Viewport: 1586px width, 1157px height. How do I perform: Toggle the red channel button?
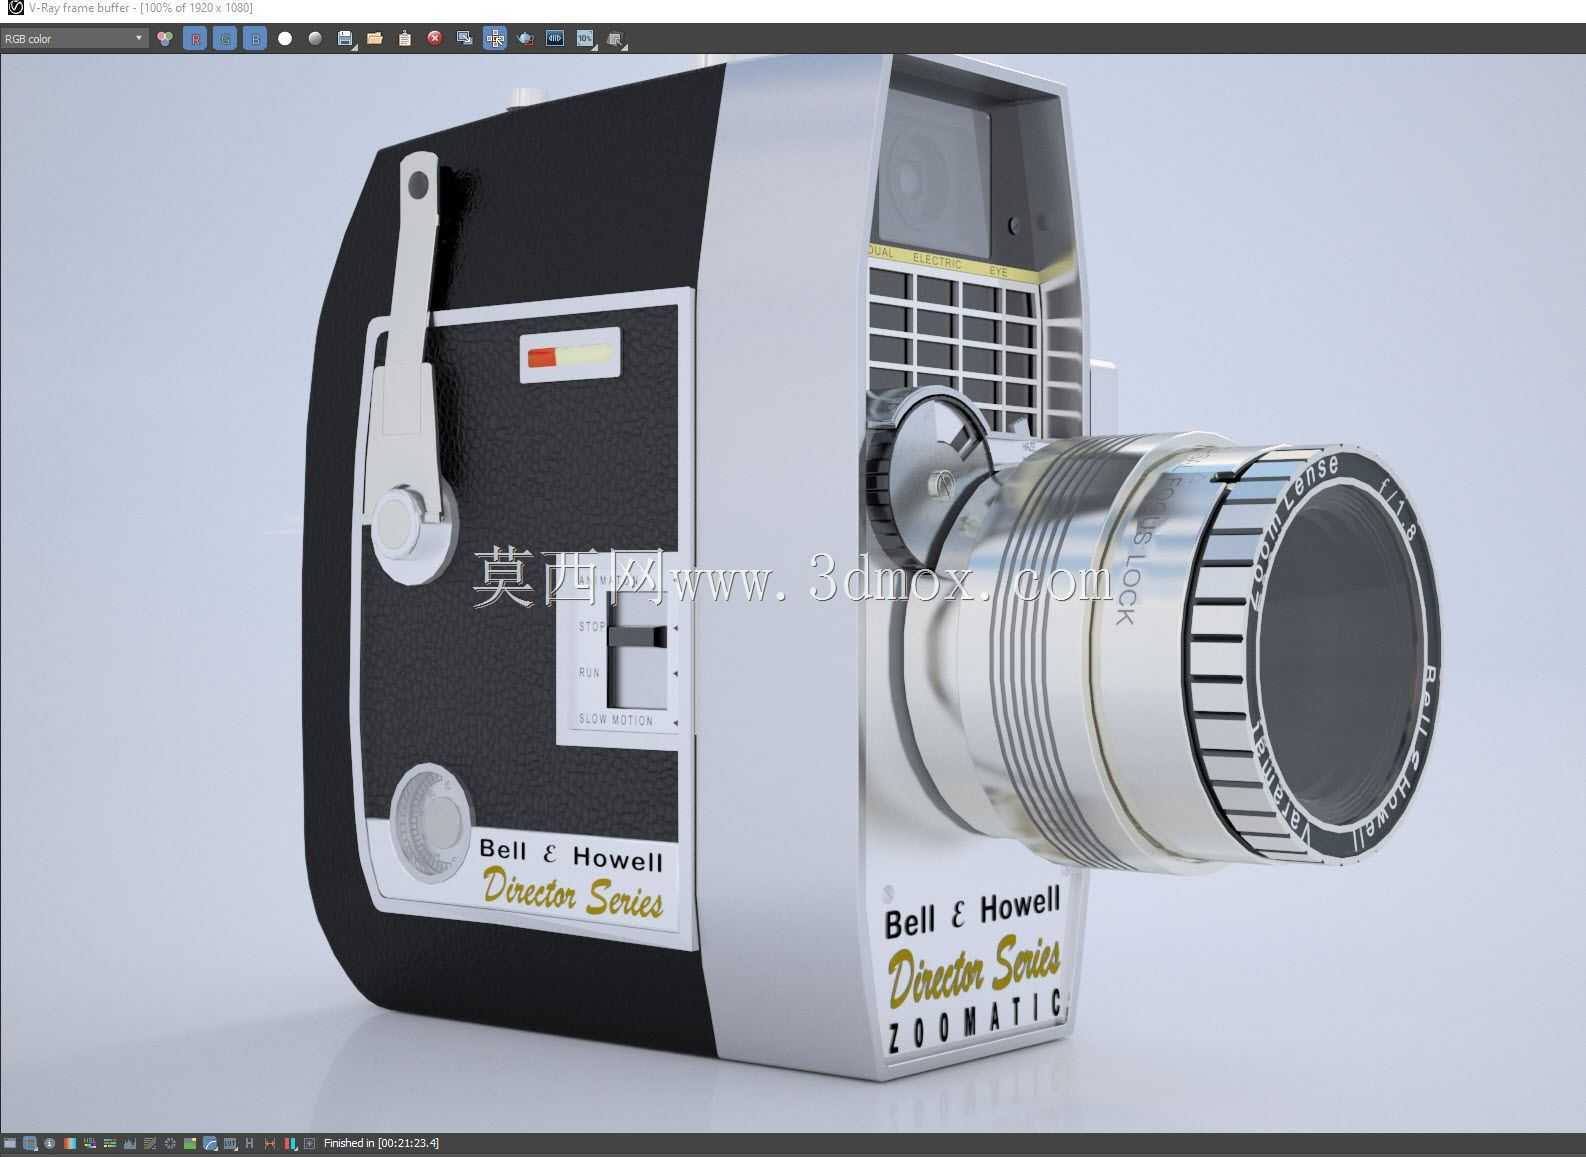(x=195, y=39)
